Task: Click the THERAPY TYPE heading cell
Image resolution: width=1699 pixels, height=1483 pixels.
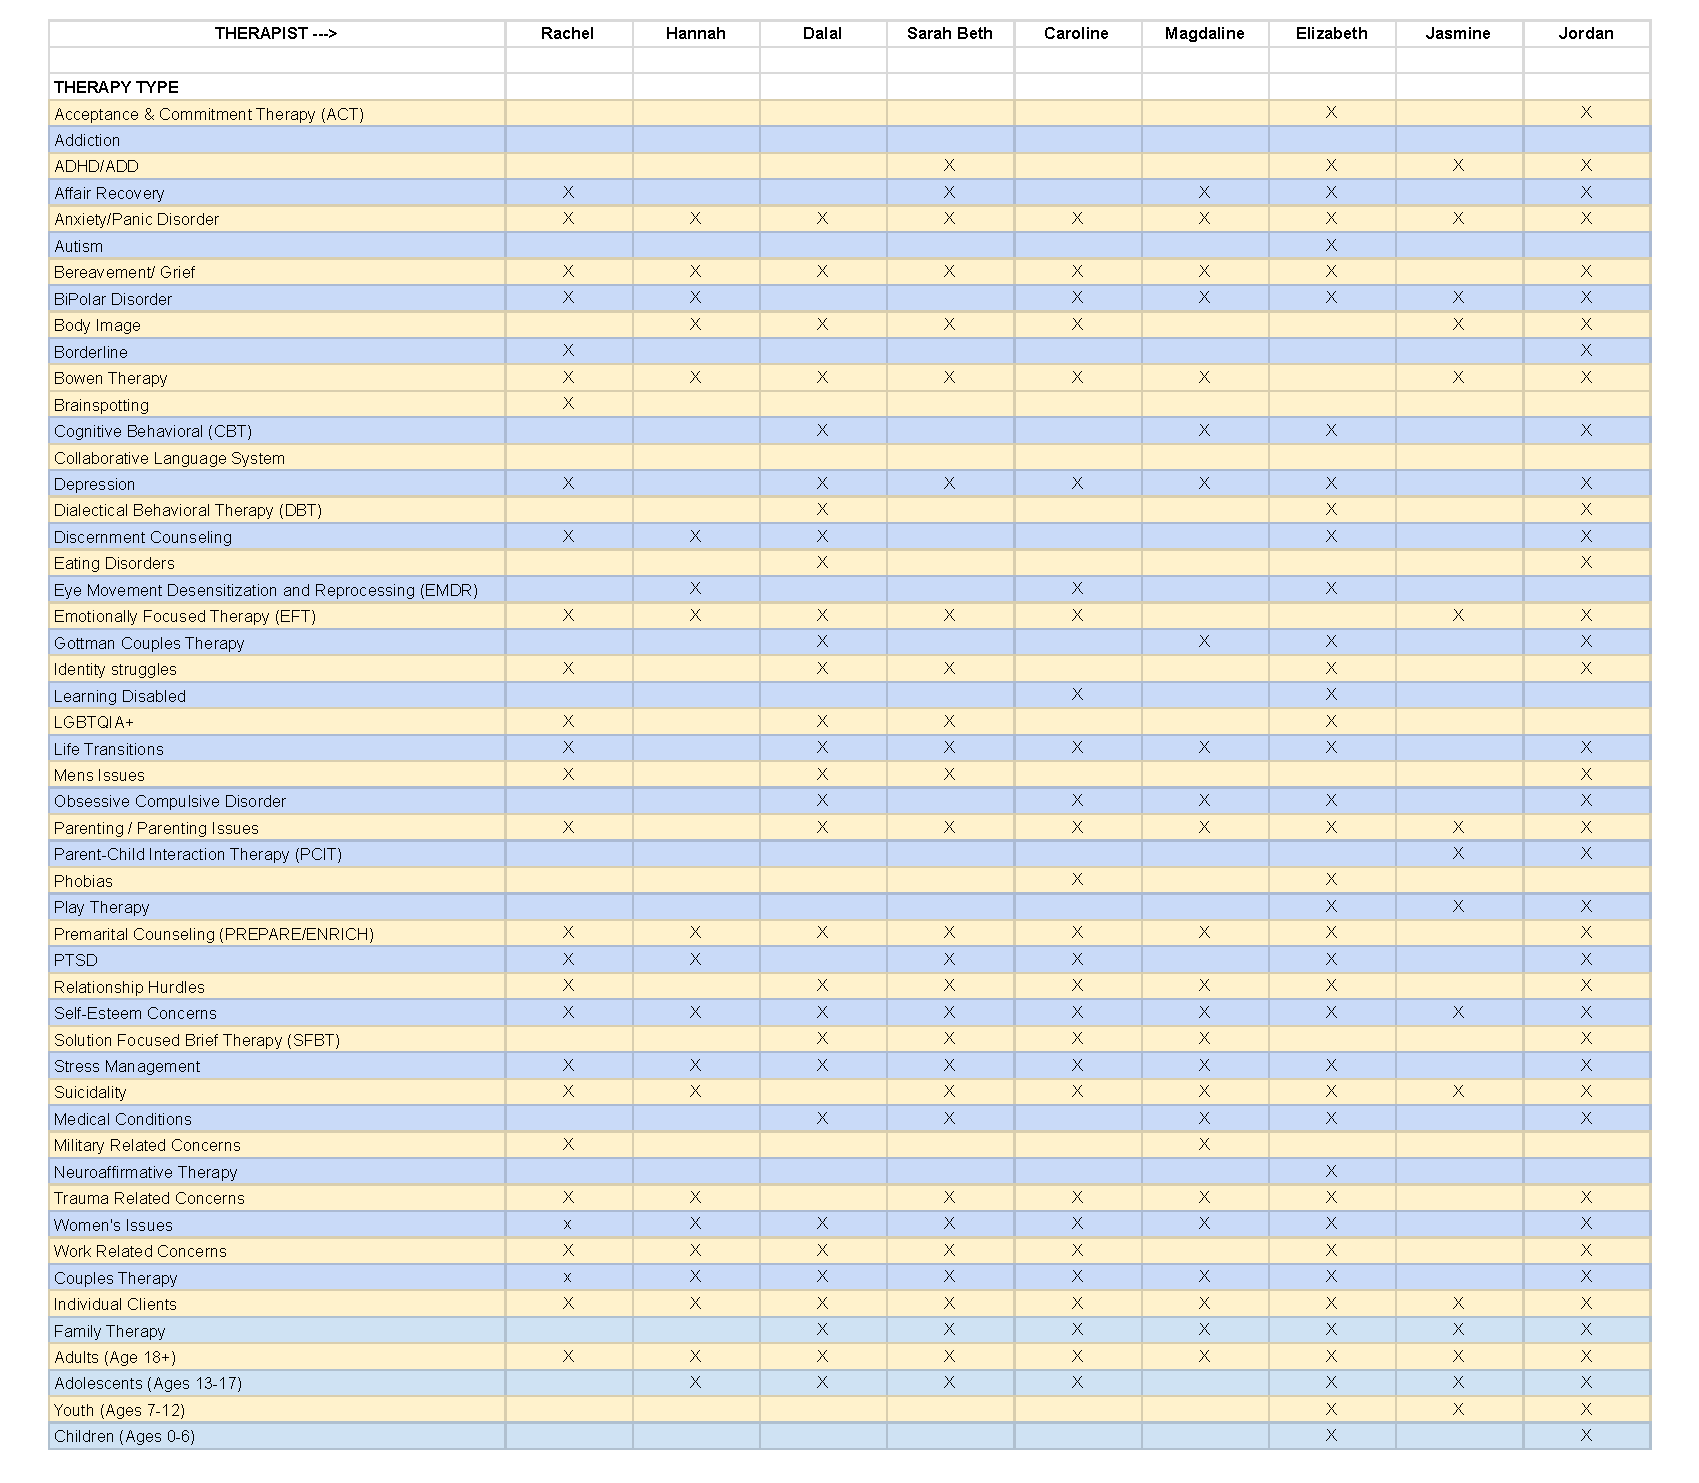Action: (116, 87)
